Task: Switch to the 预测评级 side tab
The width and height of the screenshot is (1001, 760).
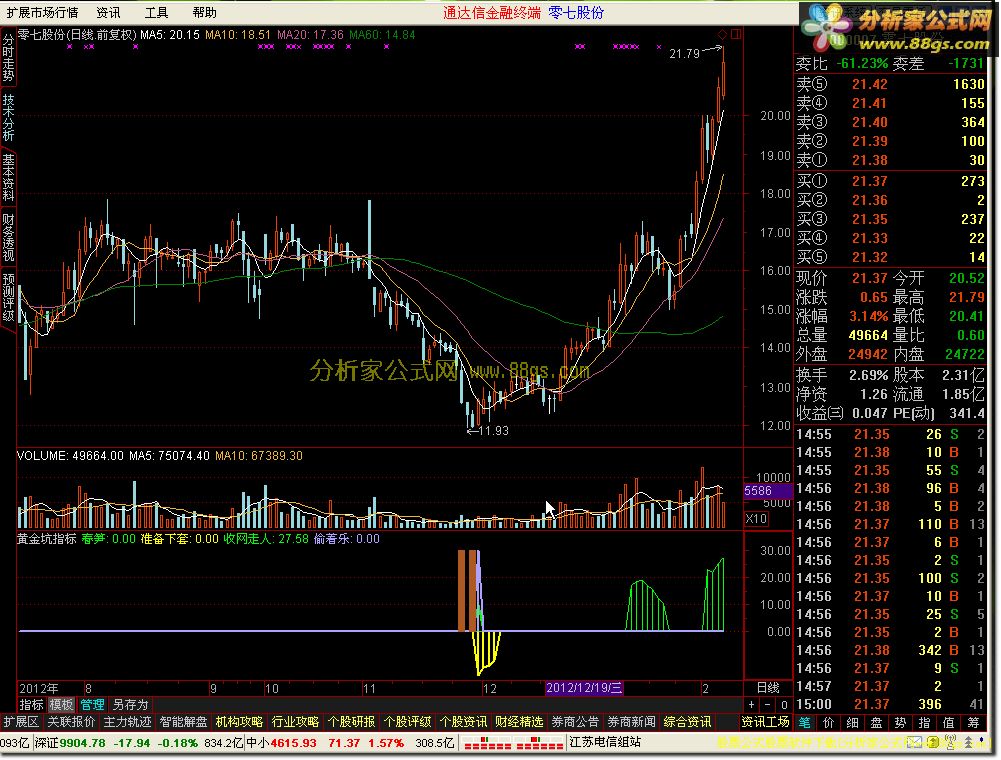Action: [8, 297]
